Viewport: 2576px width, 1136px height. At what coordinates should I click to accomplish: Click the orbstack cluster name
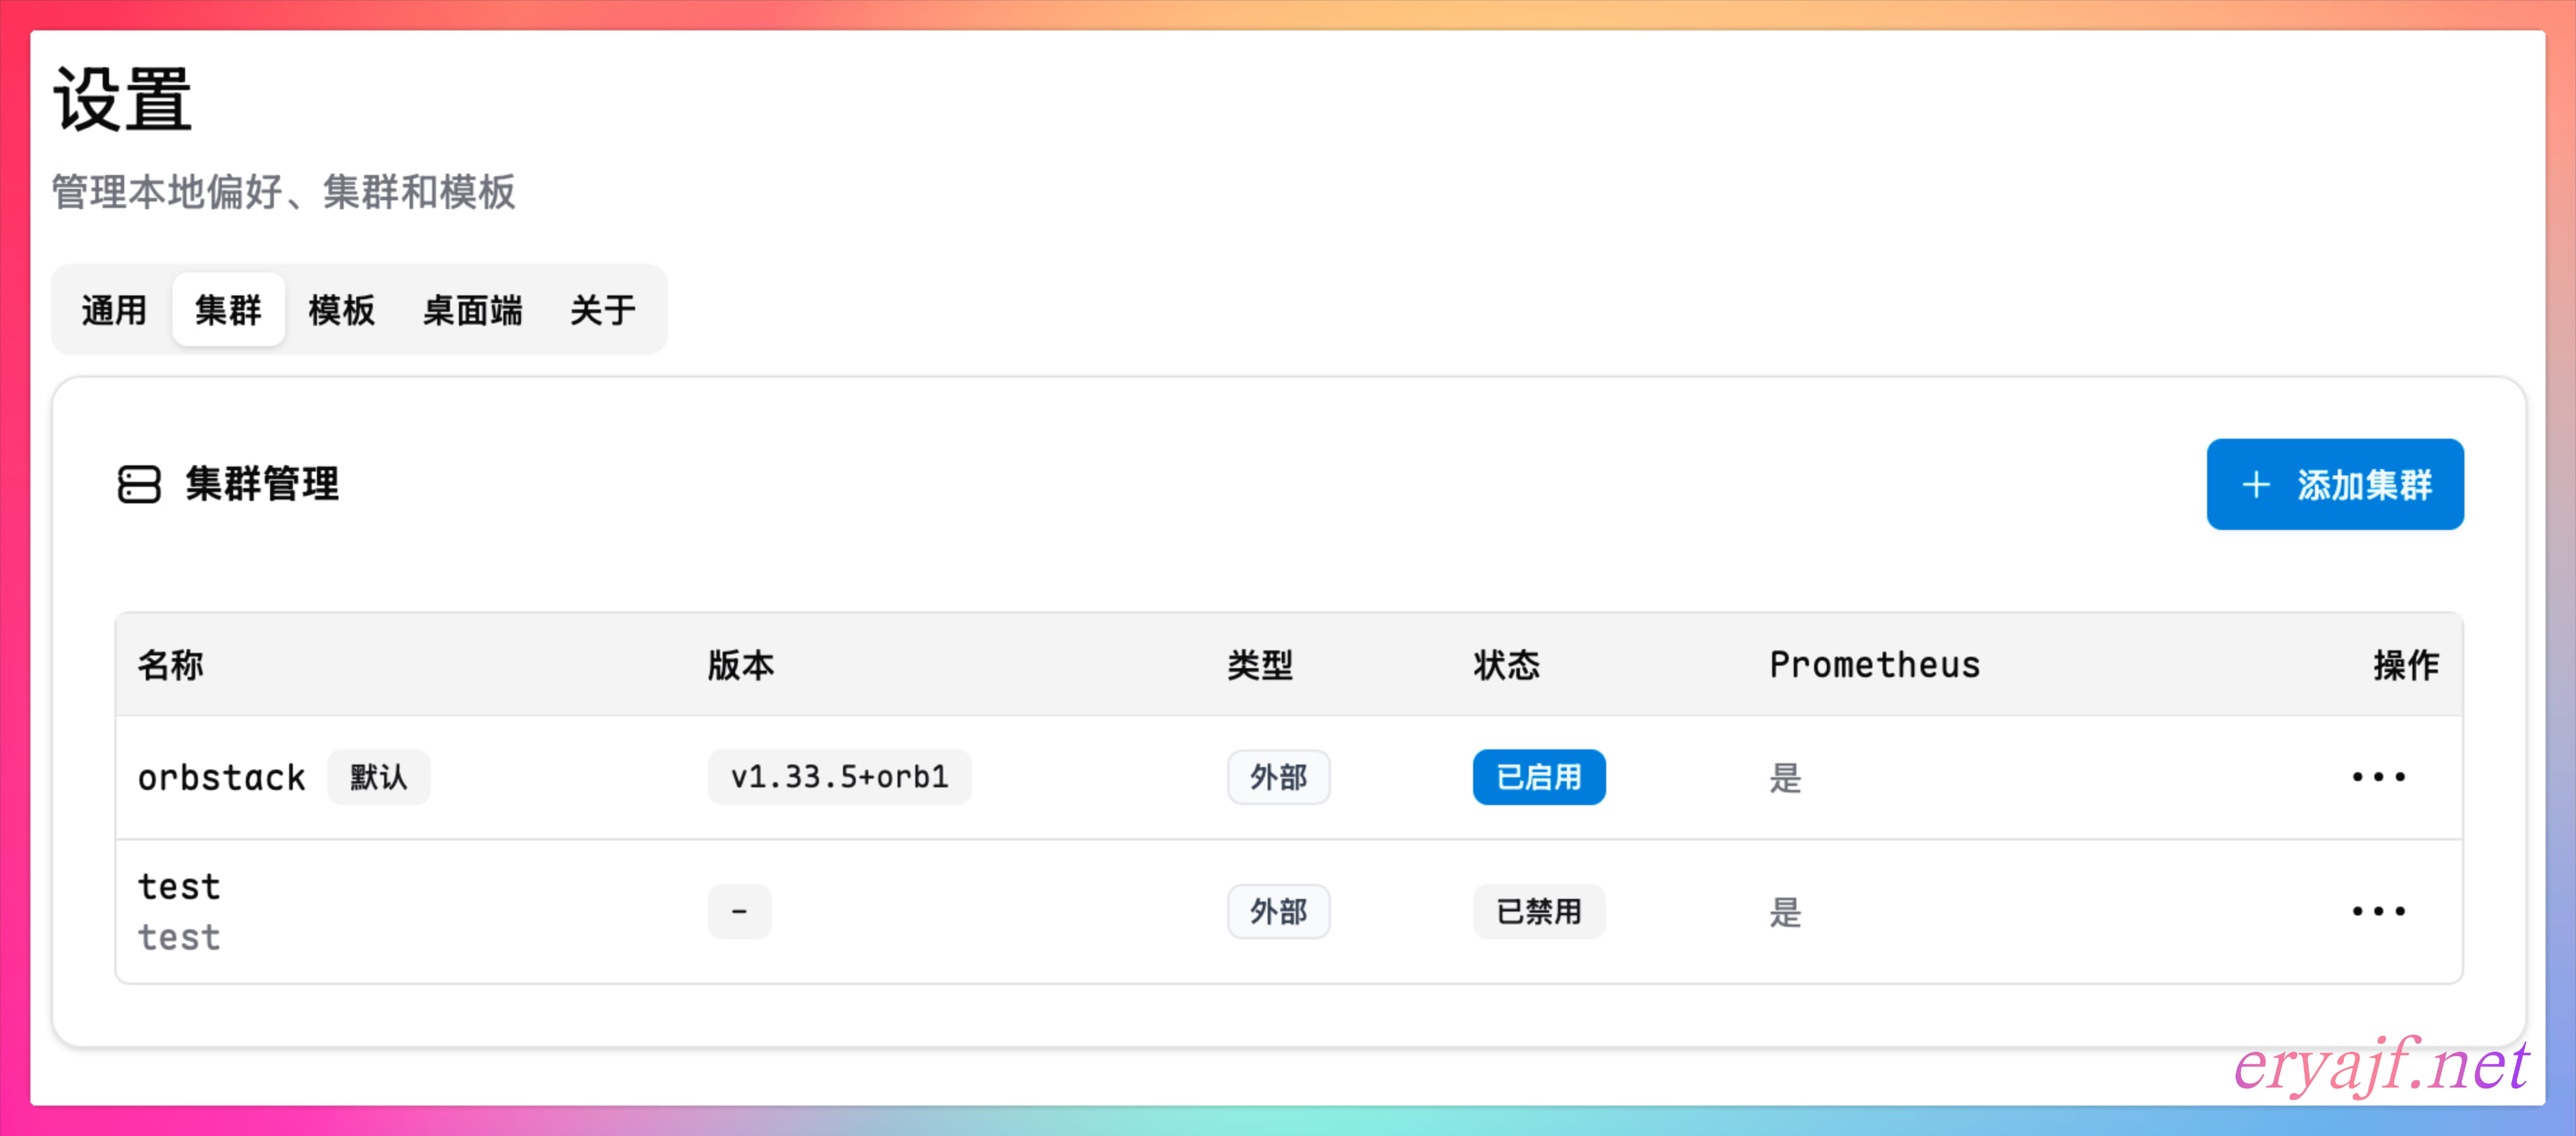pyautogui.click(x=221, y=777)
